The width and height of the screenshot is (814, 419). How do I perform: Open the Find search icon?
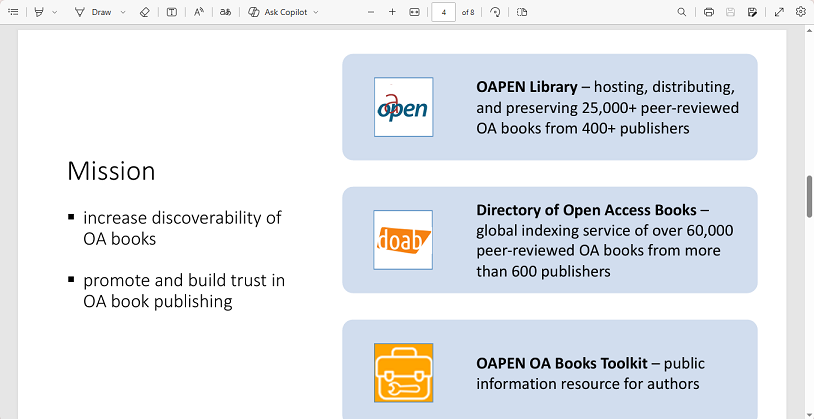click(x=682, y=12)
